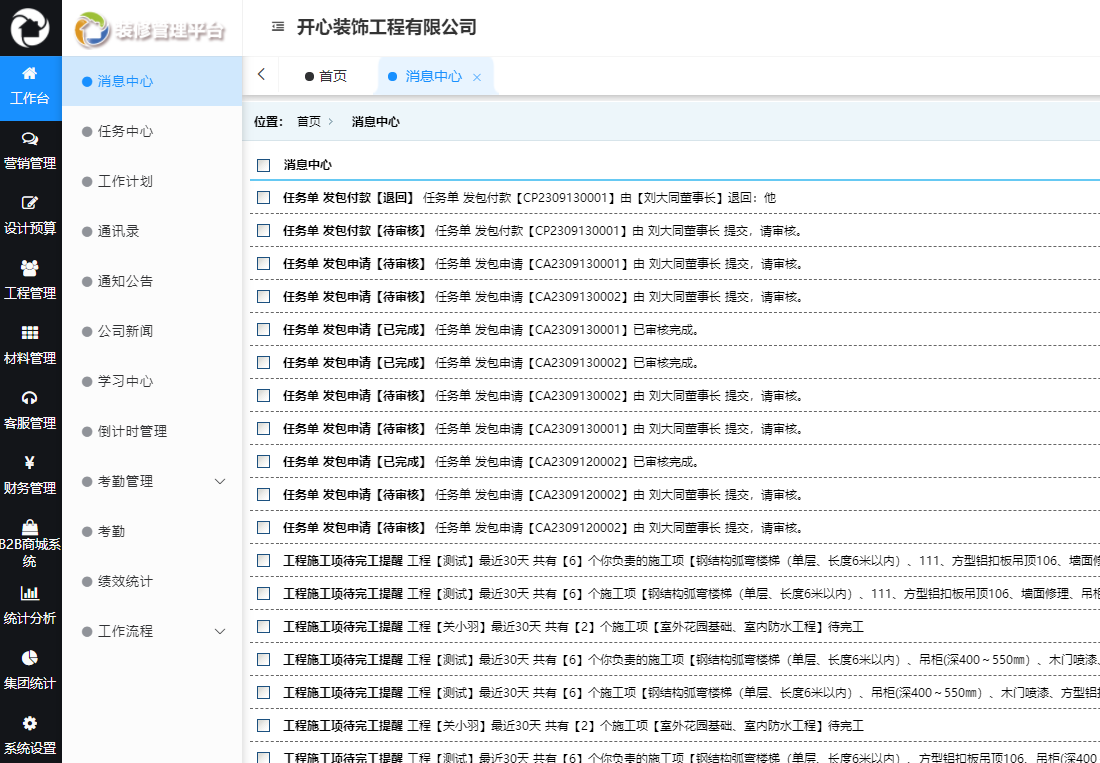Select the 客服管理 headset icon
This screenshot has height=763, width=1100.
click(x=30, y=413)
